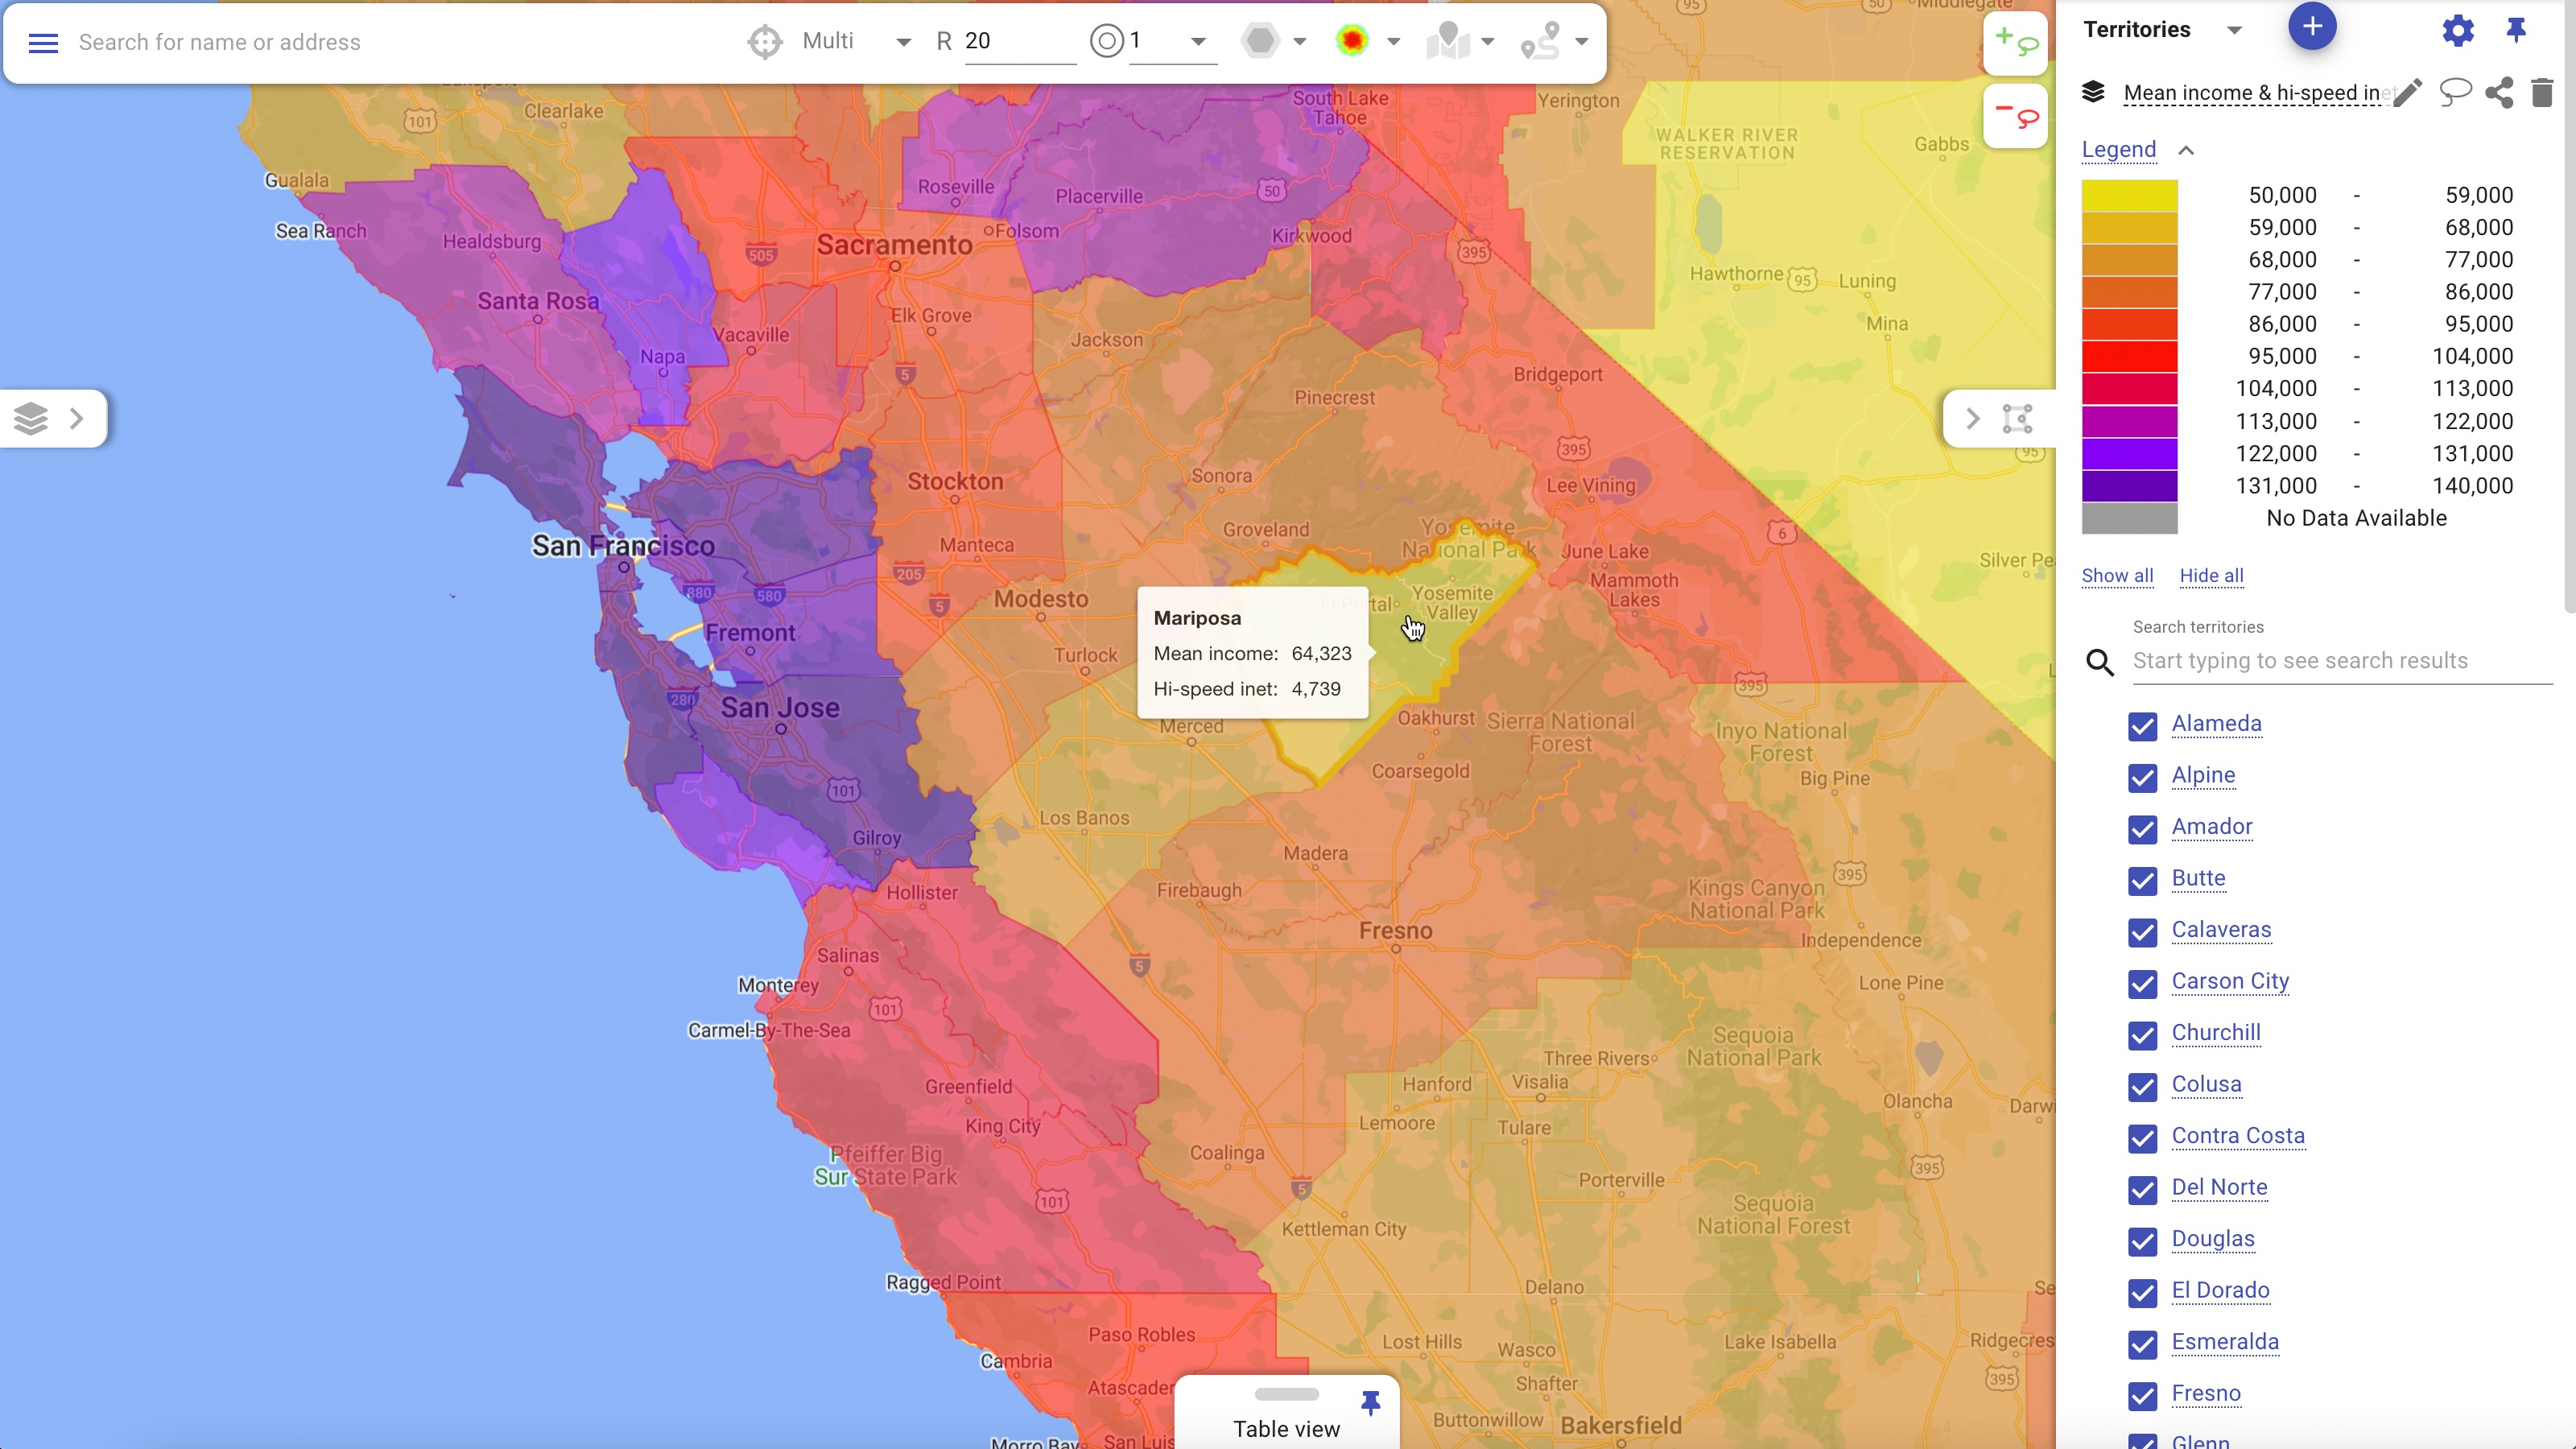Image resolution: width=2576 pixels, height=1449 pixels.
Task: Open the layers panel on the map
Action: (30, 417)
